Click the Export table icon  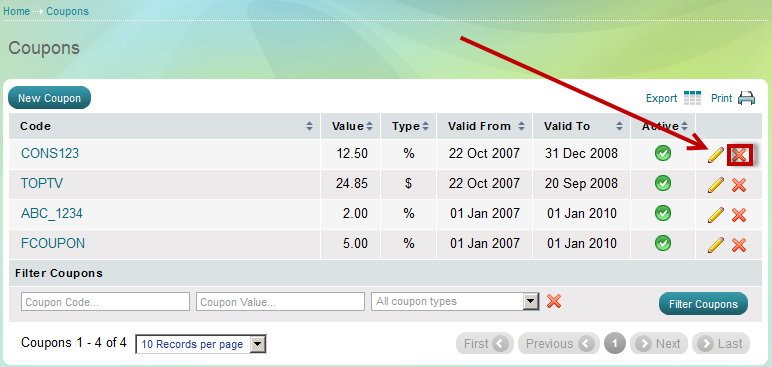coord(692,98)
